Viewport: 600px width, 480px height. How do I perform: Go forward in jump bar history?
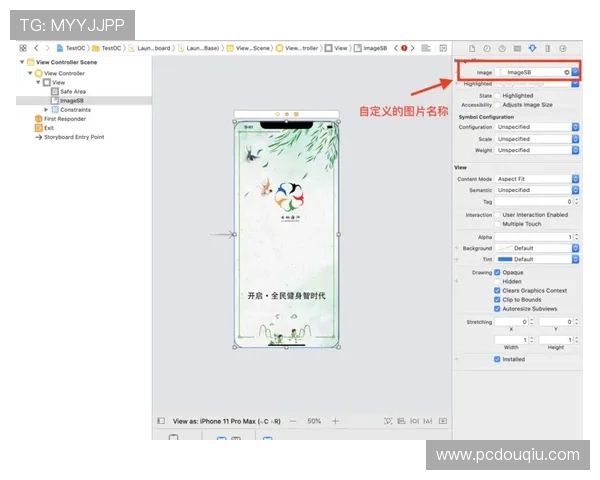[x=47, y=48]
